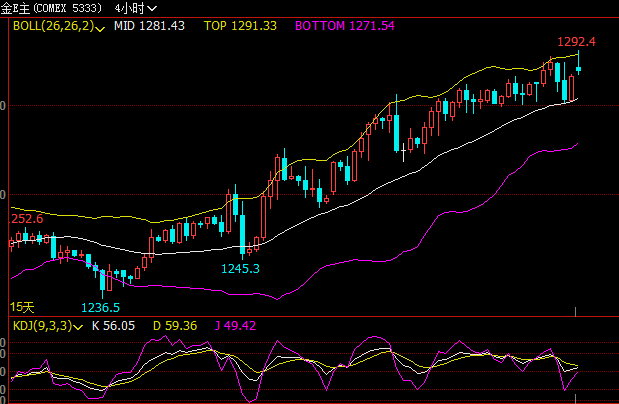619x404 pixels.
Task: Click the candlestick above the 1245.3 label
Action: 242,231
